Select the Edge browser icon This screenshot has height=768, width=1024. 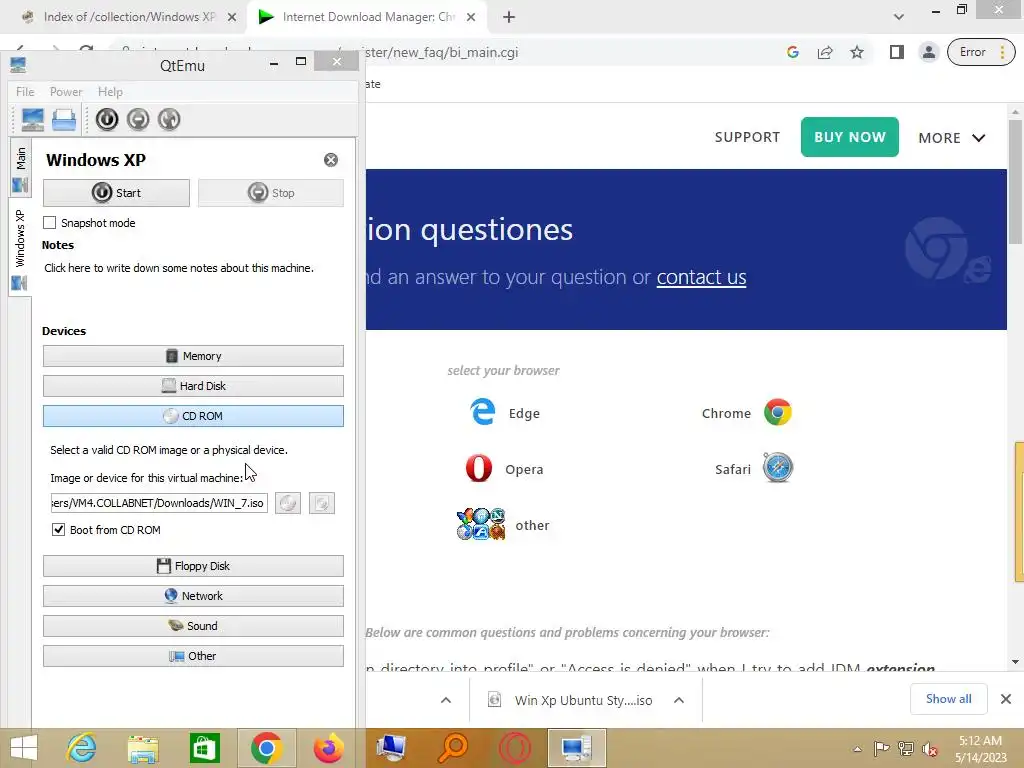[x=483, y=412]
